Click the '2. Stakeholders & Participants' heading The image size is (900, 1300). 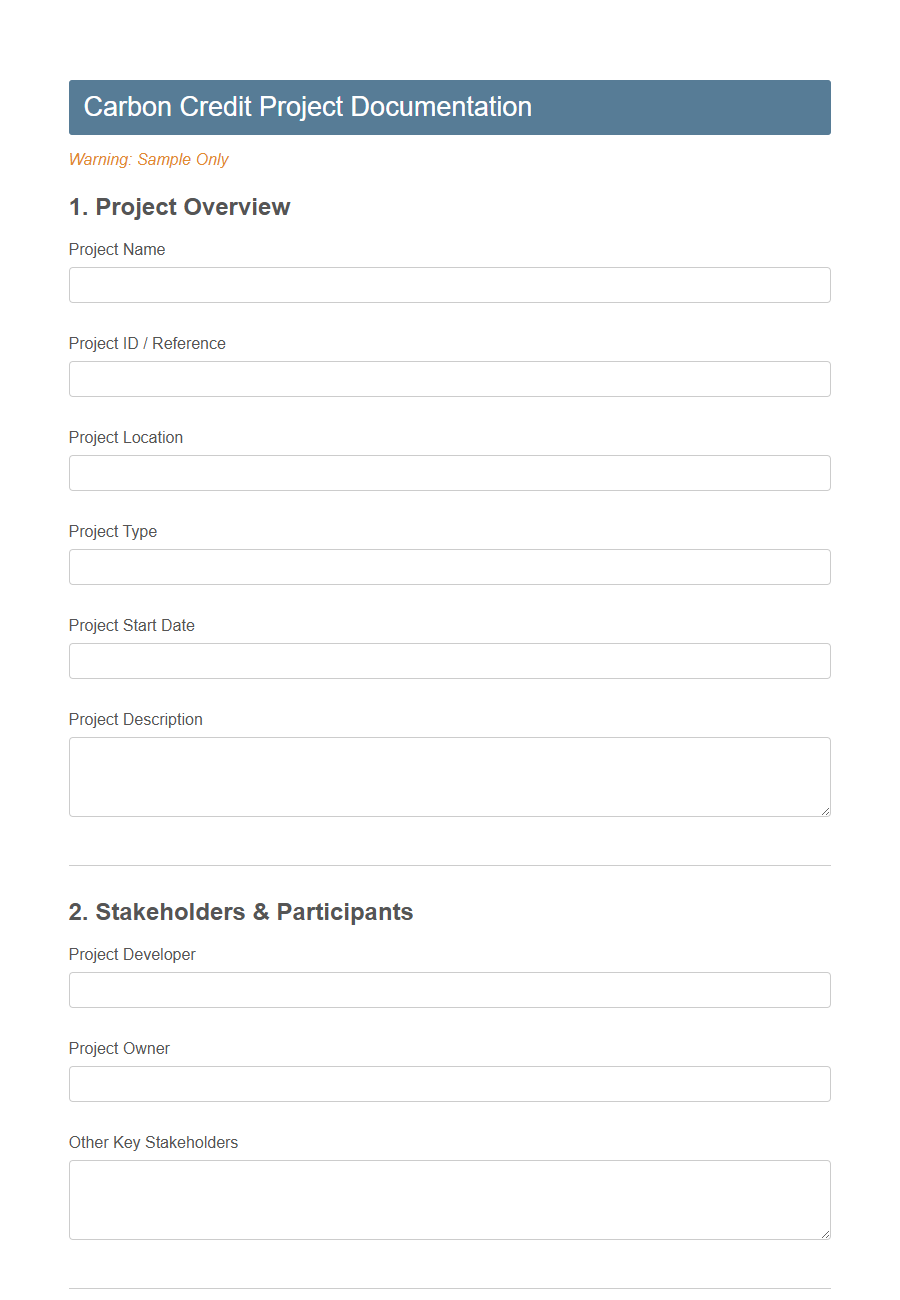tap(240, 912)
